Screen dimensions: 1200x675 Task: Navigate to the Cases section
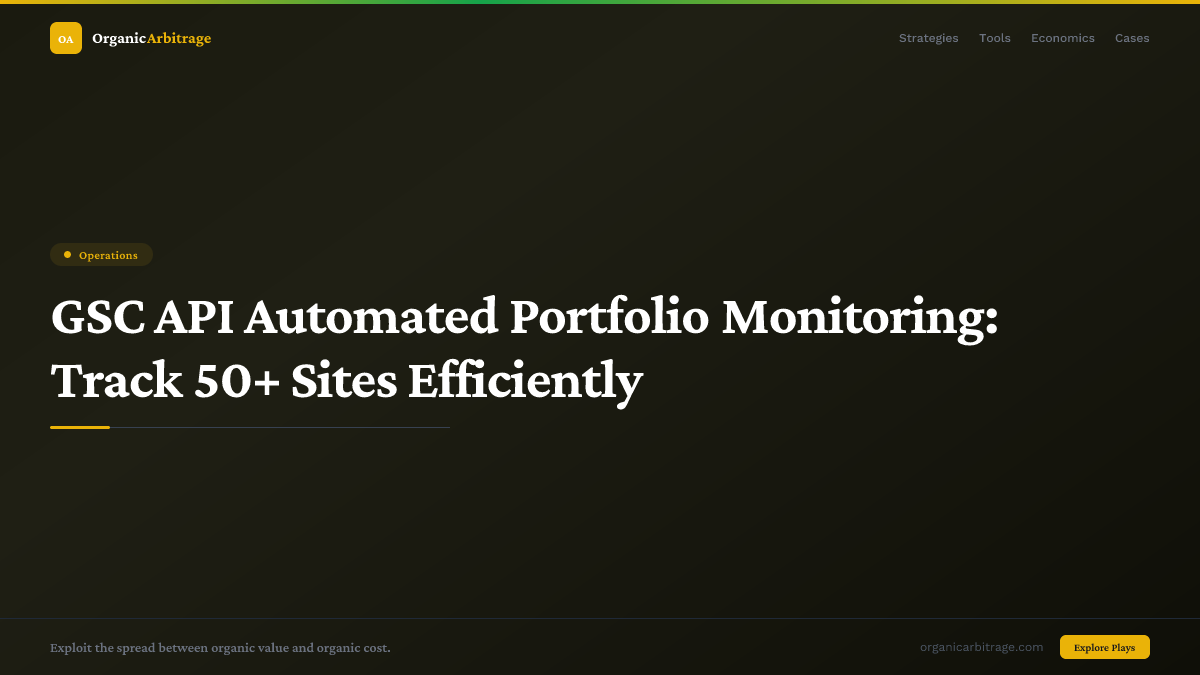1132,38
